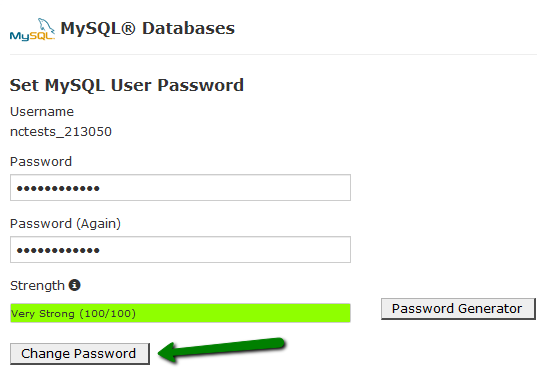Select the Very Strong (100/100) text
The height and width of the screenshot is (379, 537).
pos(73,314)
